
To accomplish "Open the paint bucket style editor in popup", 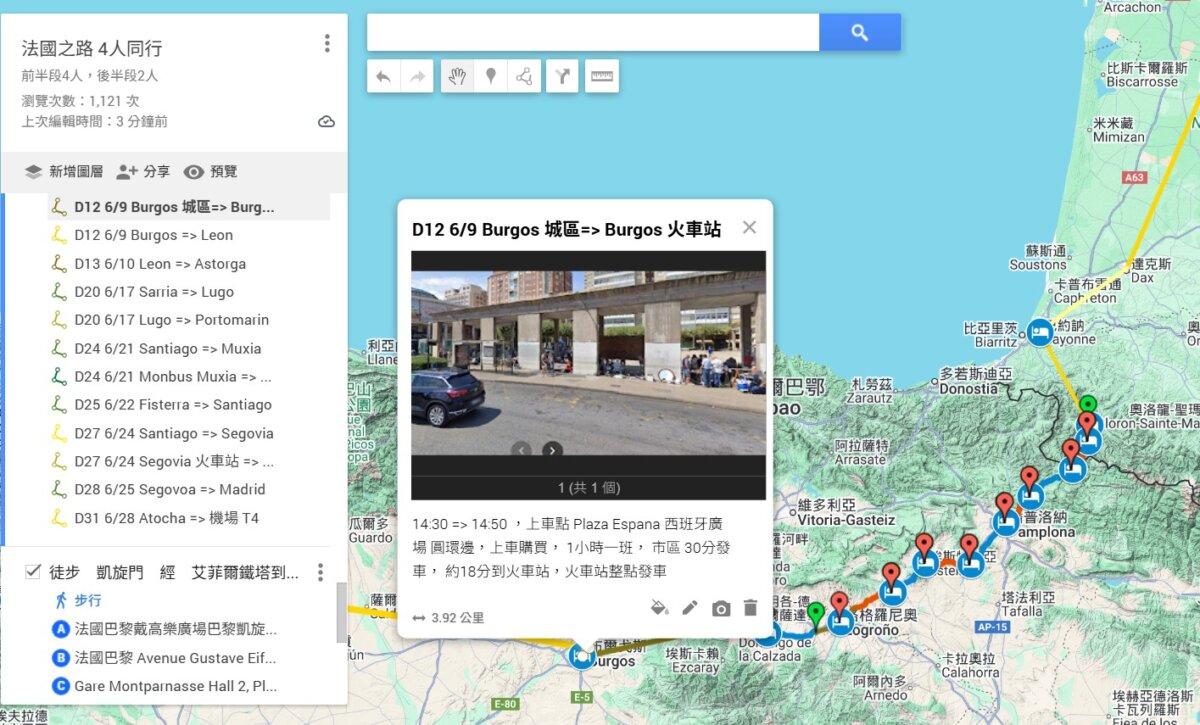I will click(x=660, y=608).
